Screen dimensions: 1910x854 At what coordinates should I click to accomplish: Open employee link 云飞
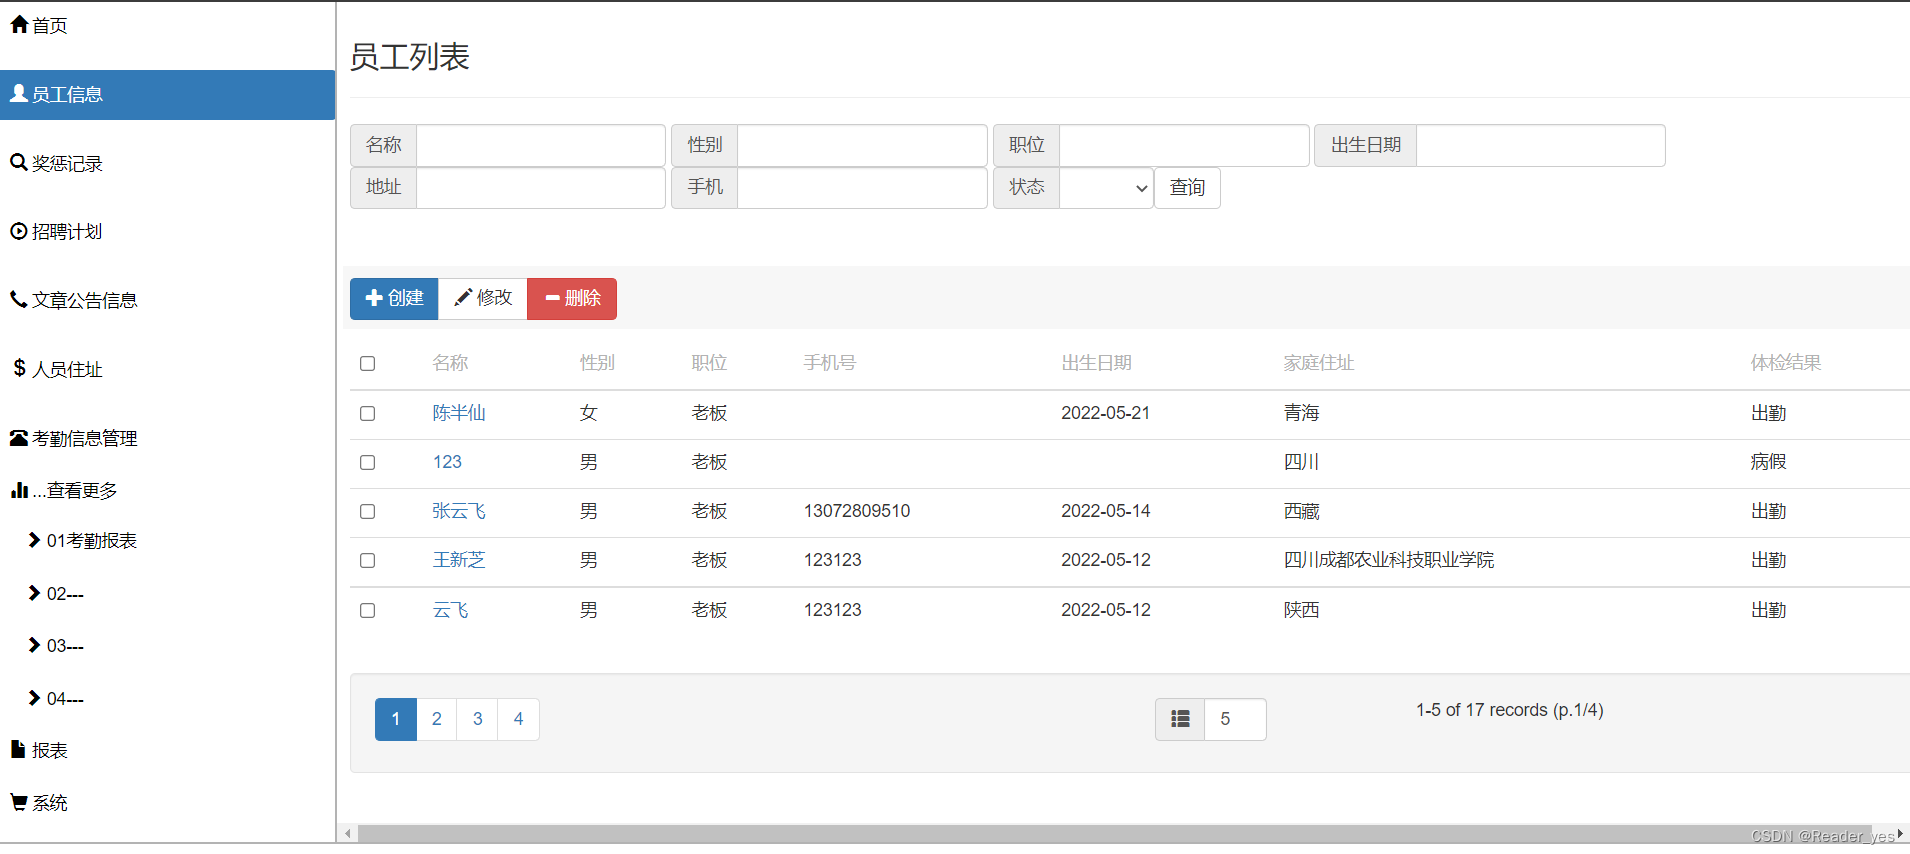(450, 610)
